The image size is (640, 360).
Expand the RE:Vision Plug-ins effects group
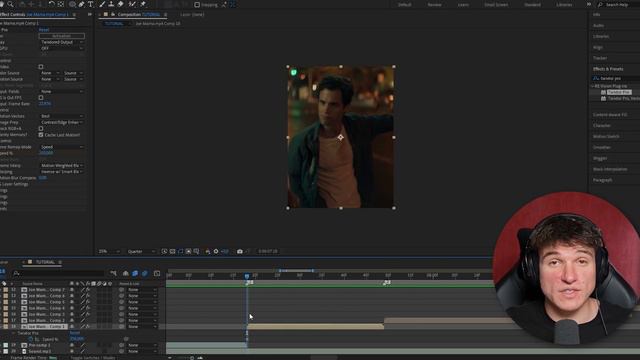tap(593, 86)
